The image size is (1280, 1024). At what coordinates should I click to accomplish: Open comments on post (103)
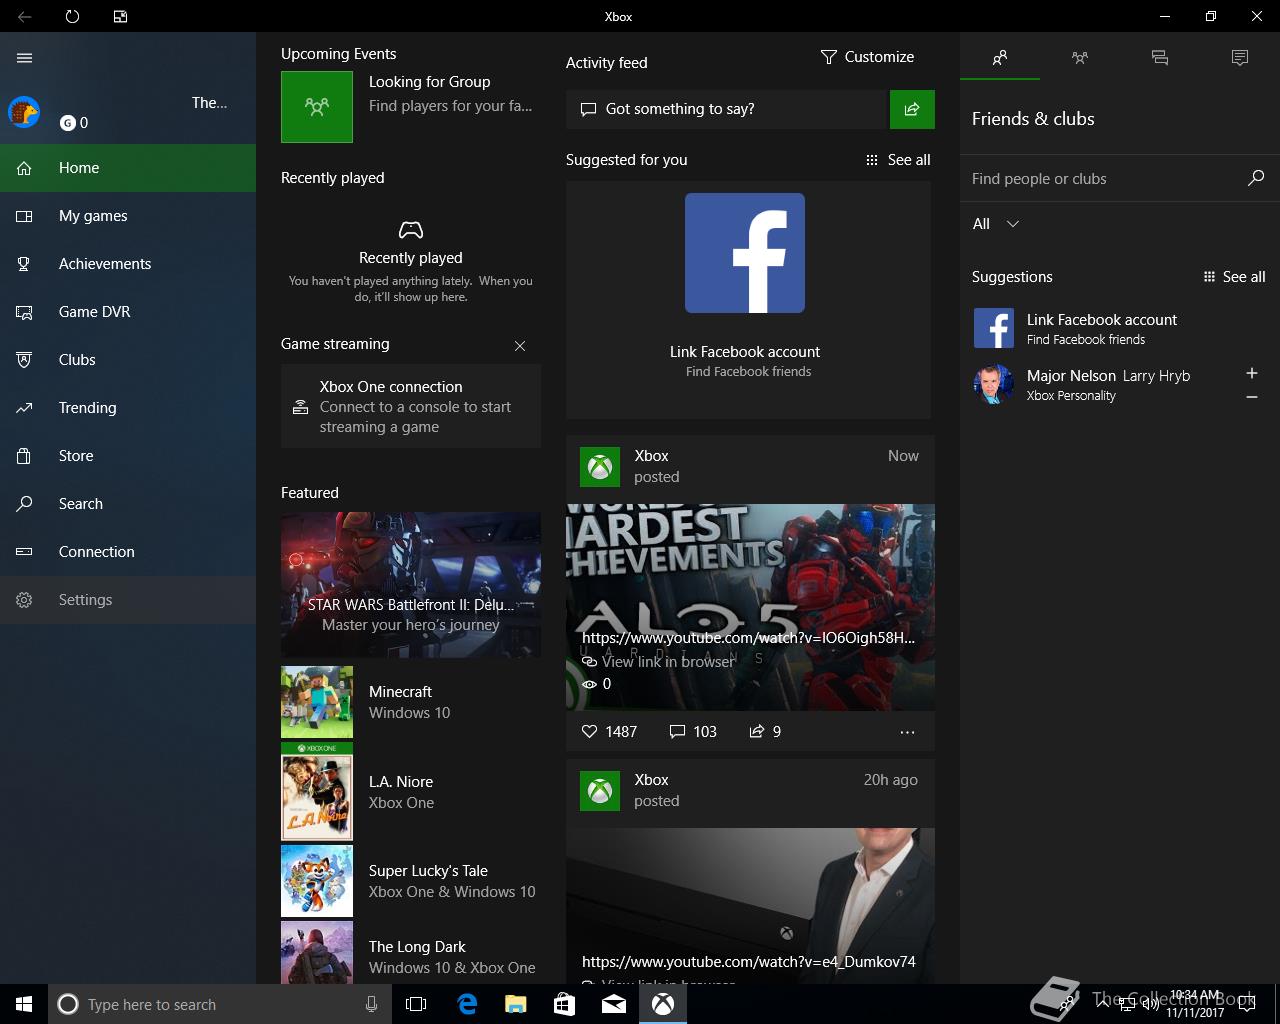point(693,732)
